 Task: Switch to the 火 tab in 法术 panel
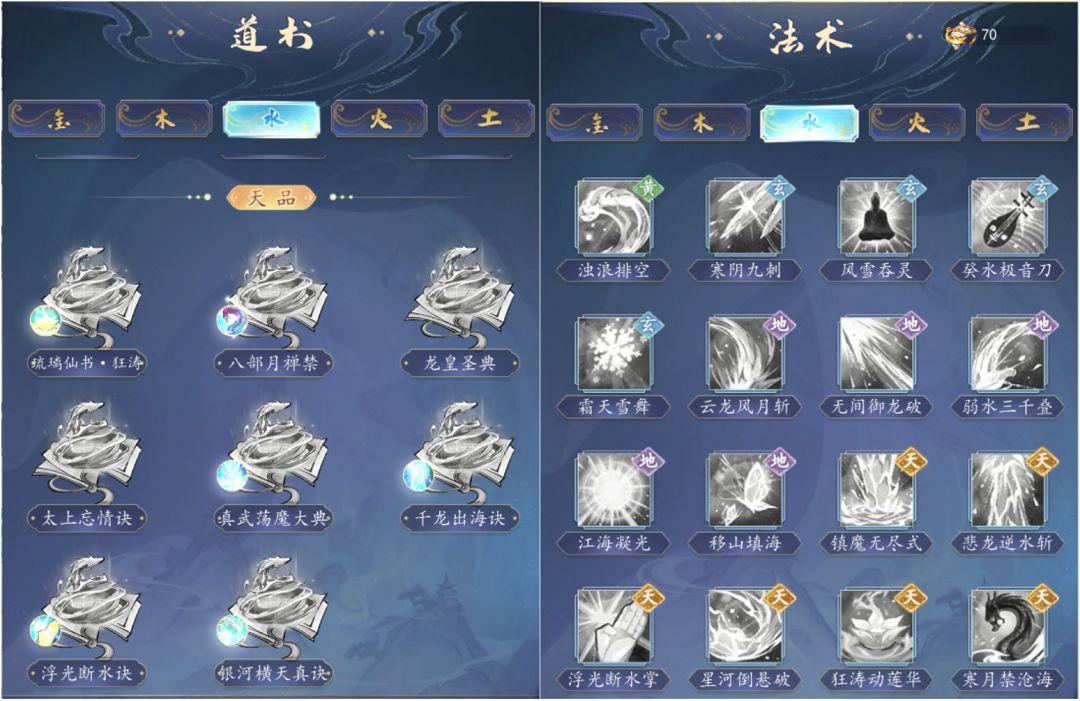point(917,123)
